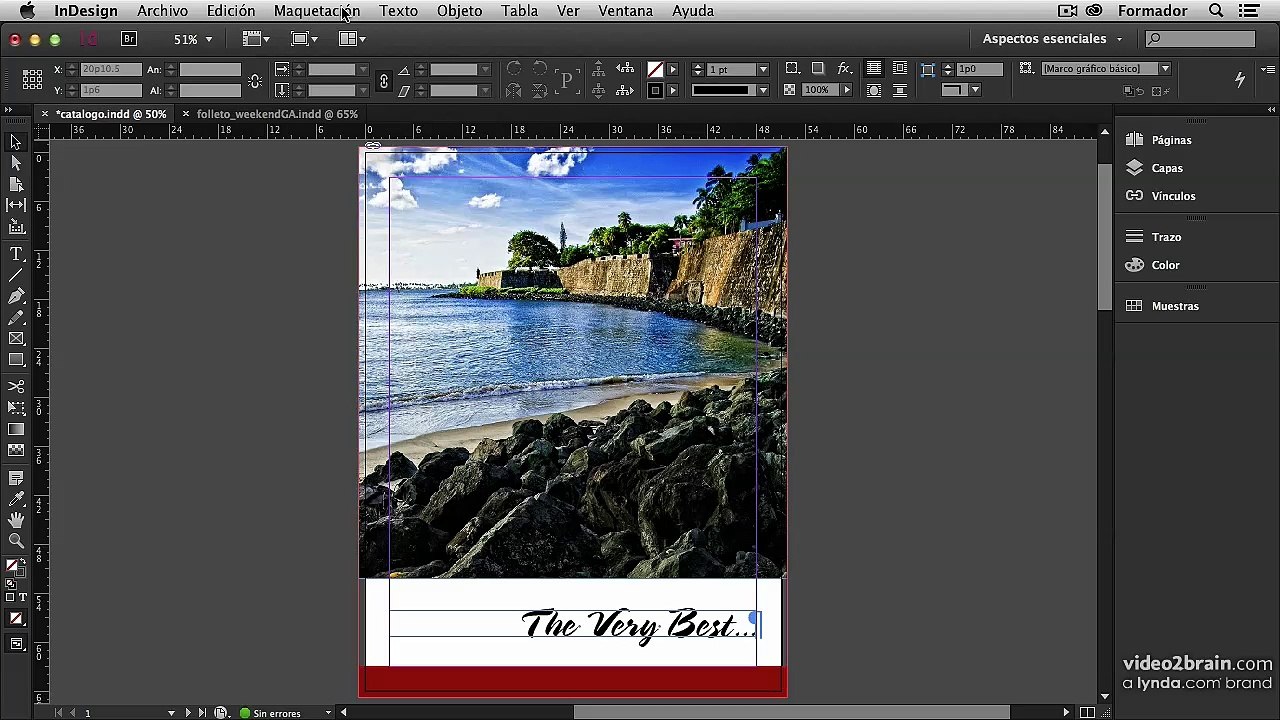Toggle constrain proportions for scaling chain

(383, 80)
